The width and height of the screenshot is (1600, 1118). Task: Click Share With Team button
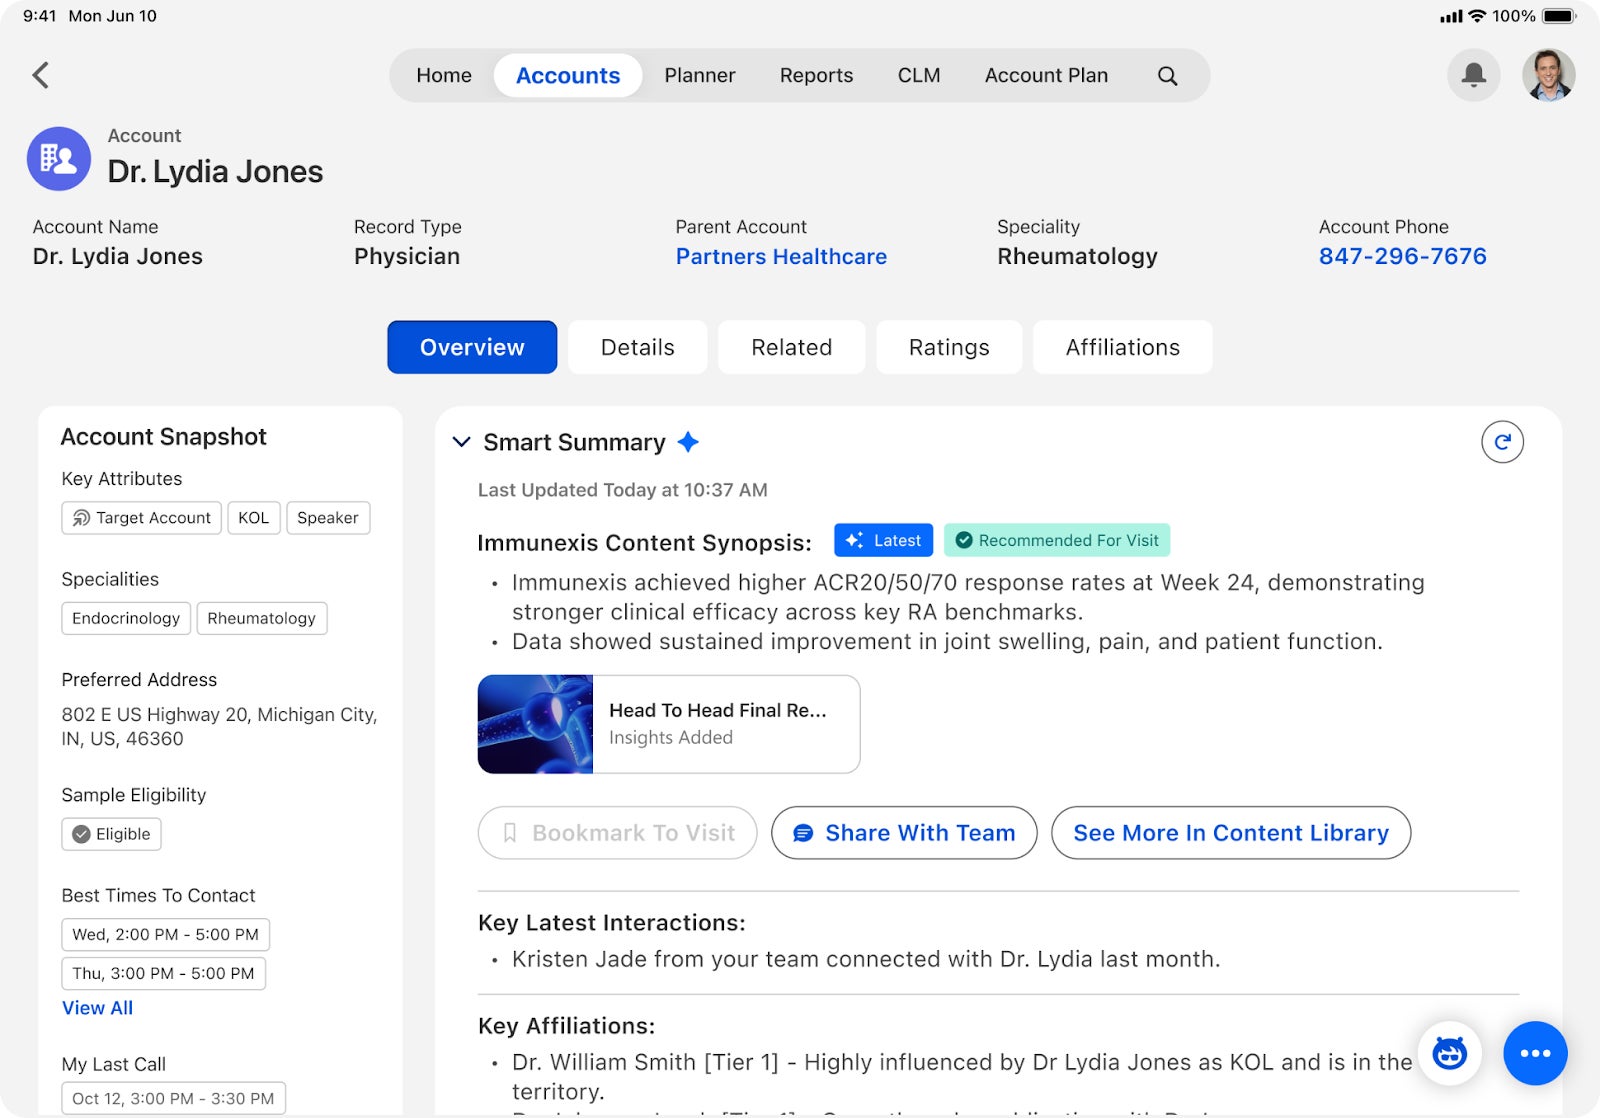[x=904, y=833]
